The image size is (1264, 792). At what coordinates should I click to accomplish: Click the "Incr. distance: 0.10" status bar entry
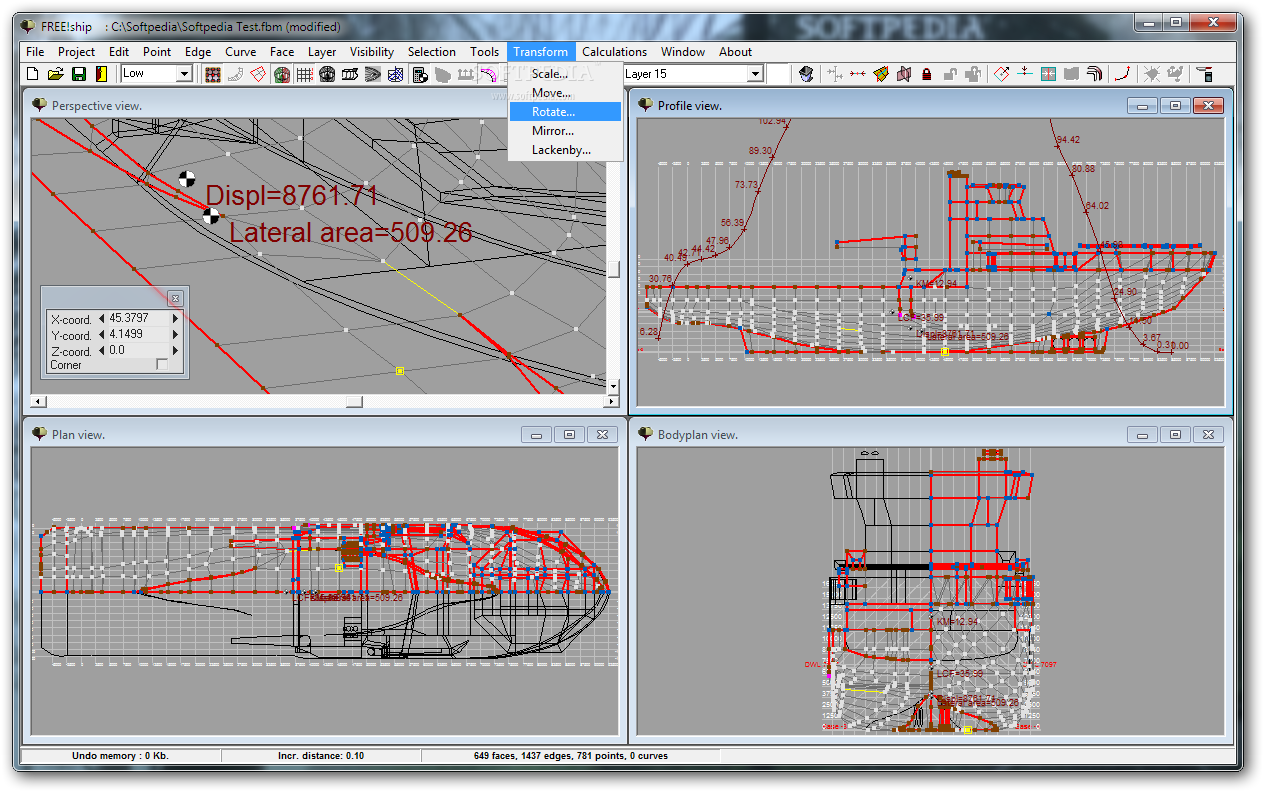pyautogui.click(x=320, y=756)
